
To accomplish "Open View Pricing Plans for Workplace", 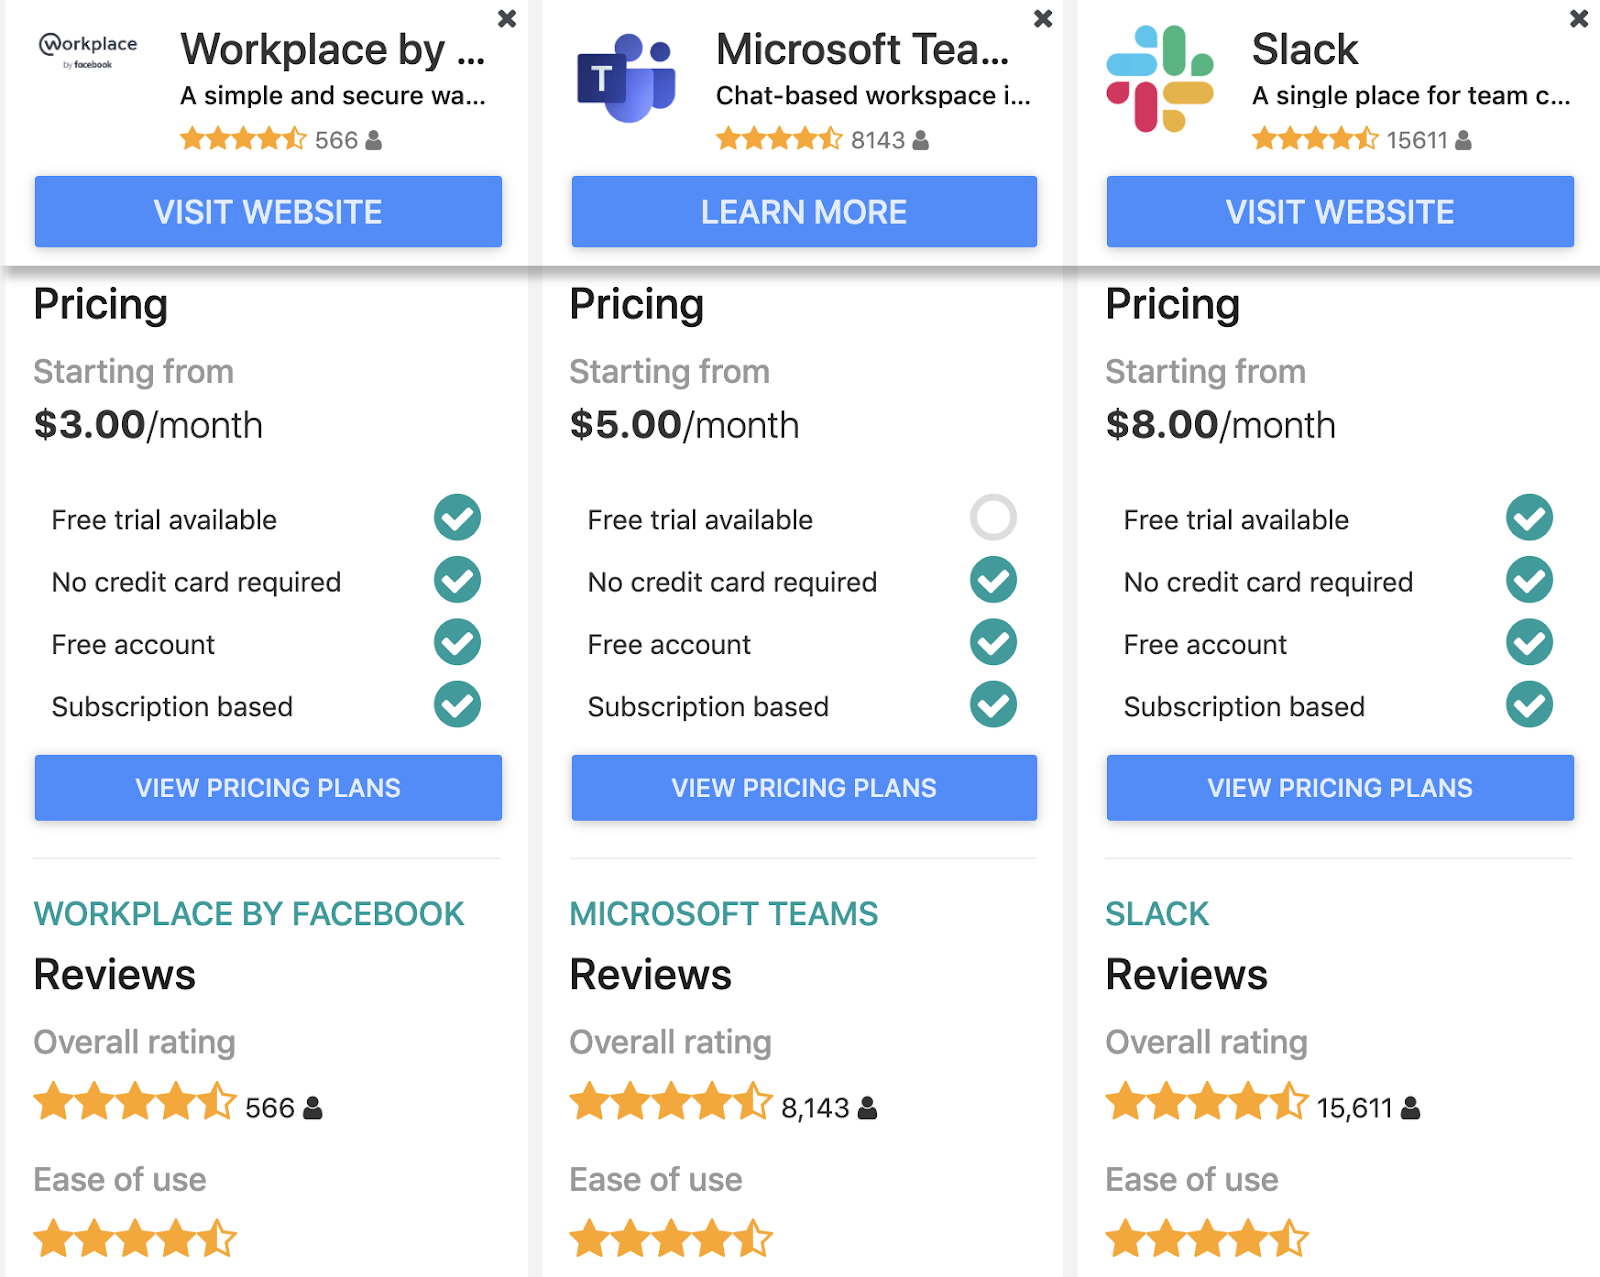I will 268,788.
